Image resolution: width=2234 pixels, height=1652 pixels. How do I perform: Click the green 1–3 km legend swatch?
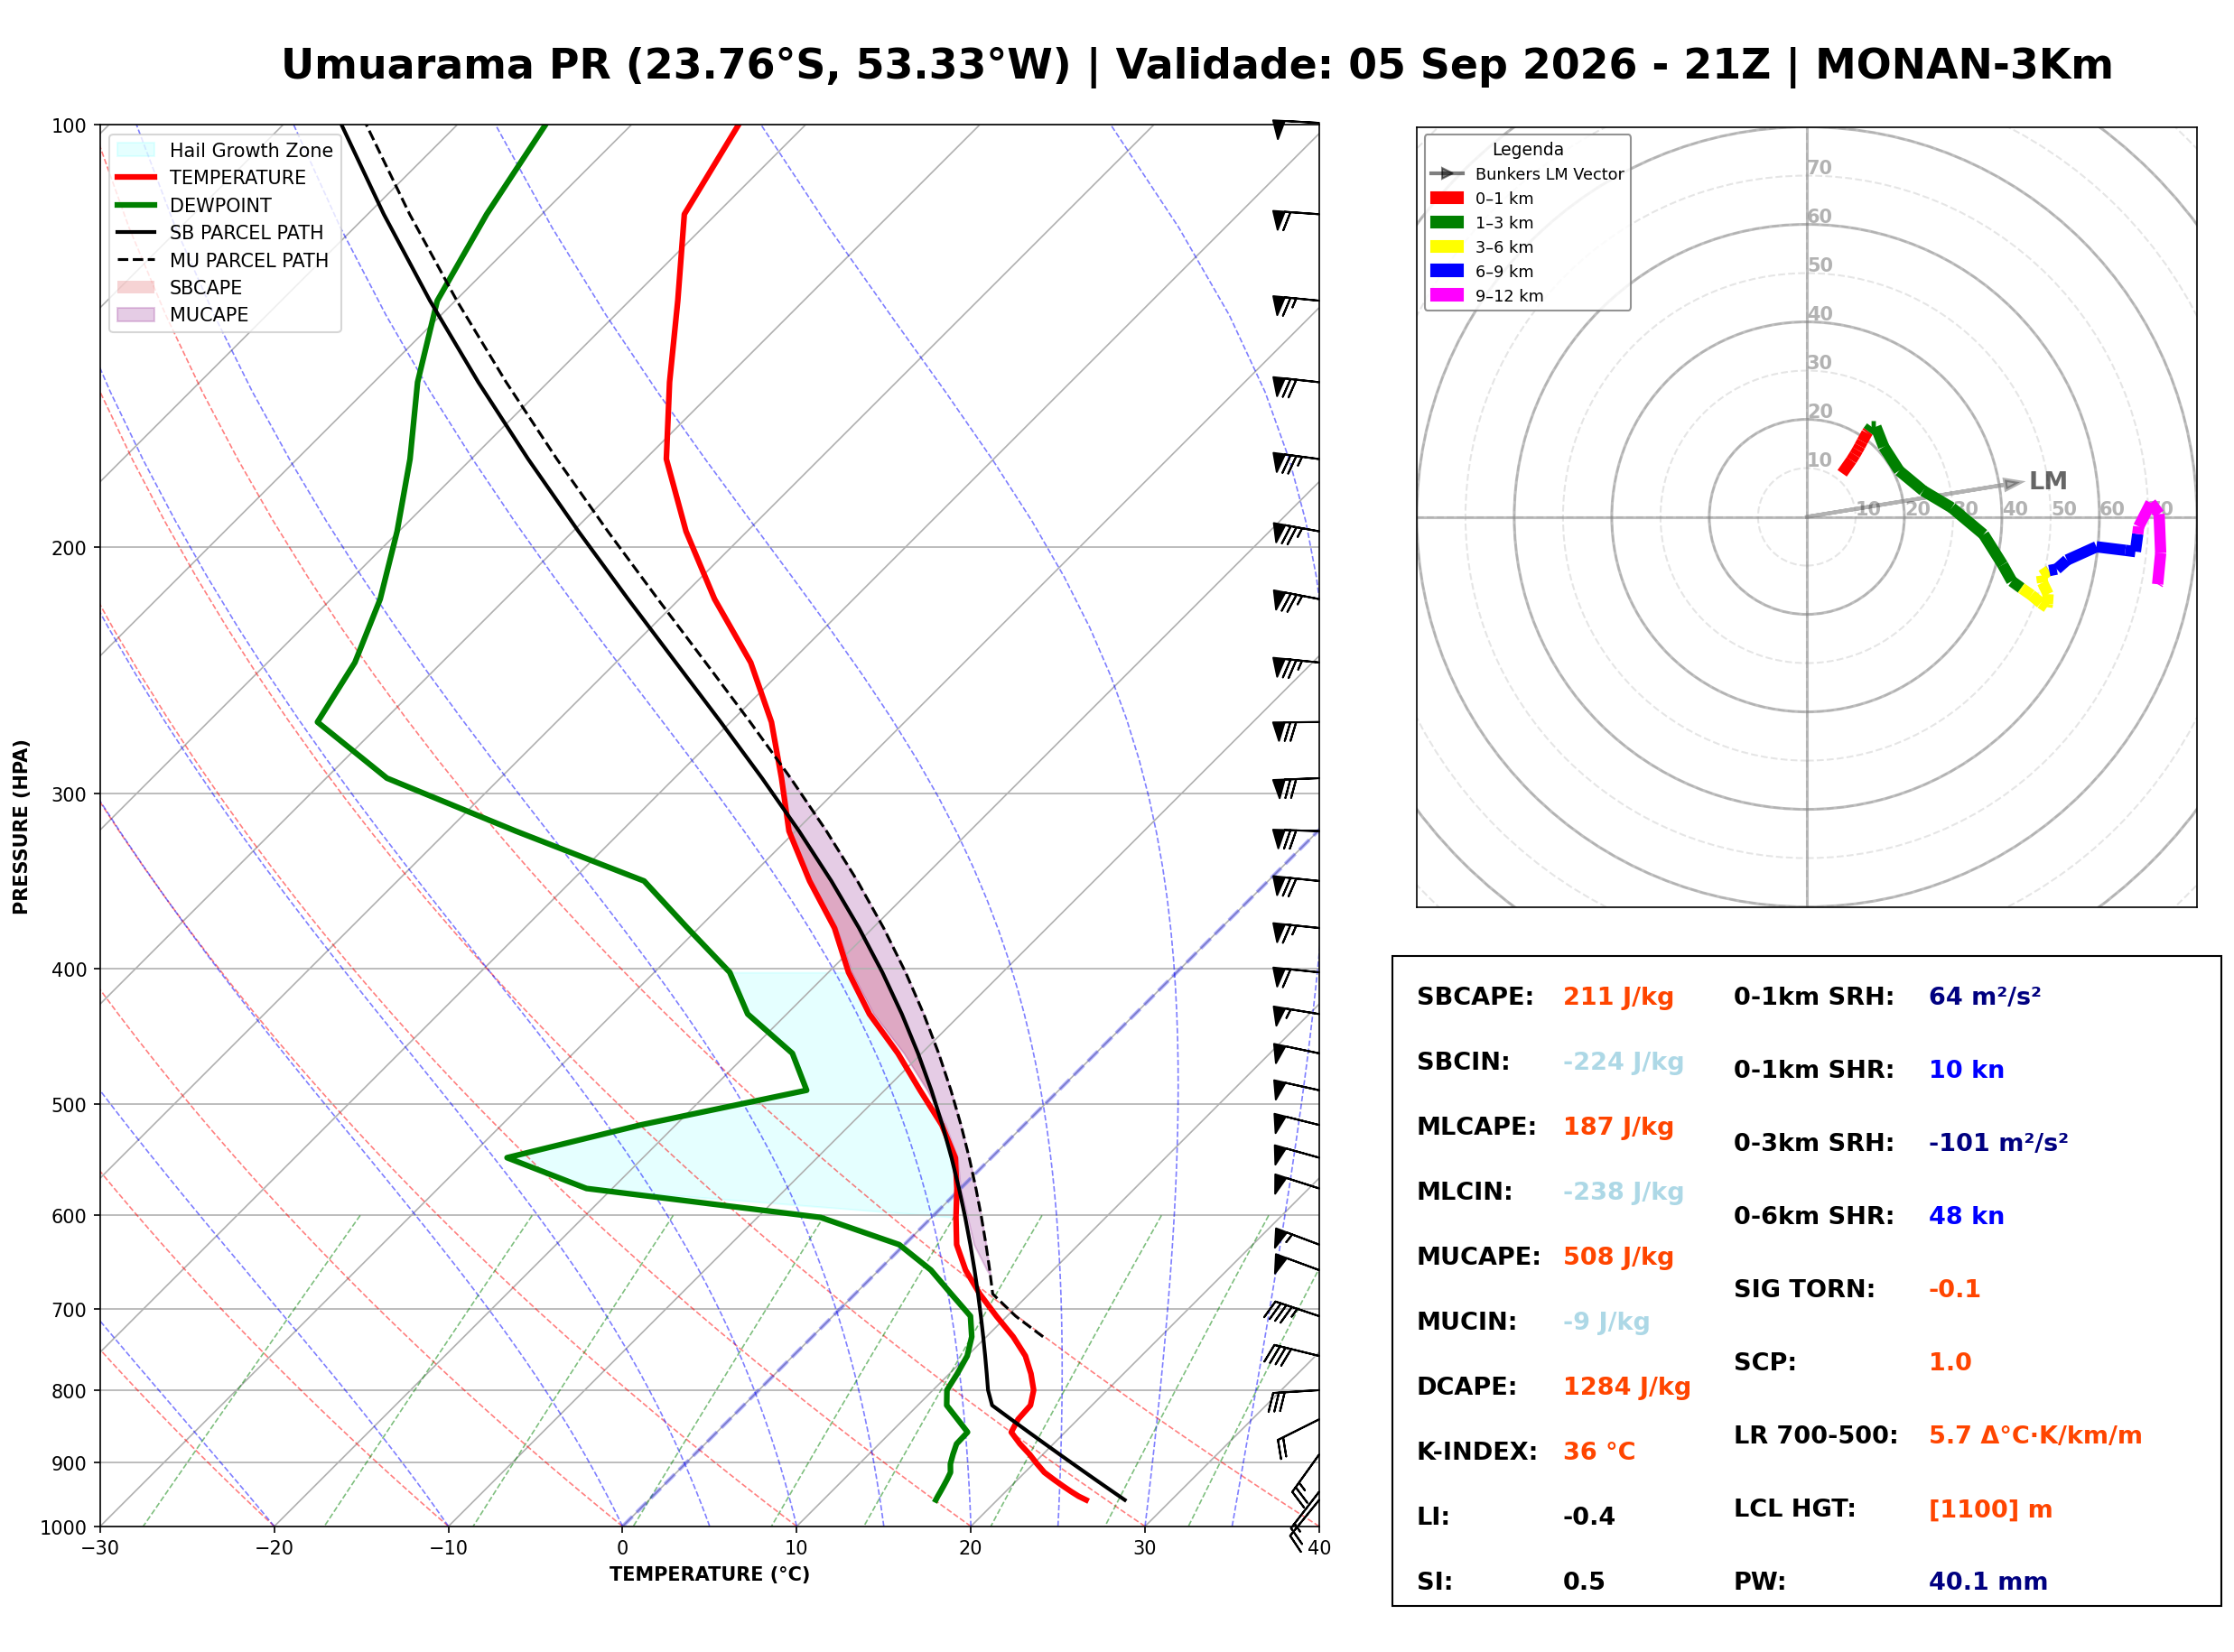1447,222
